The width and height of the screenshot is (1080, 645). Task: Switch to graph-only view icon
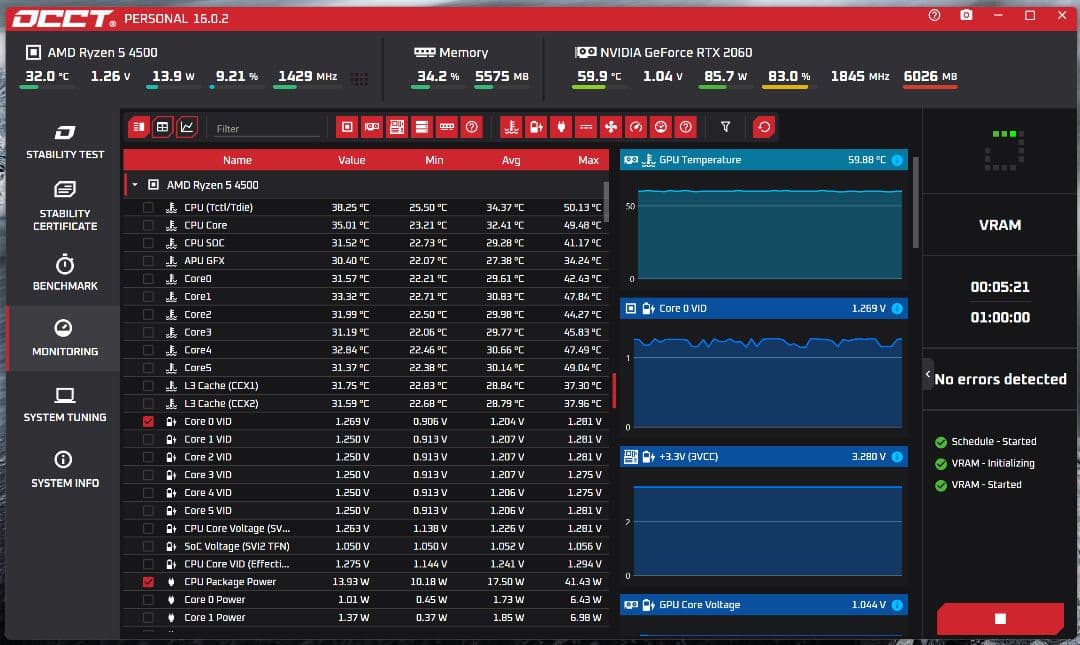click(x=187, y=127)
